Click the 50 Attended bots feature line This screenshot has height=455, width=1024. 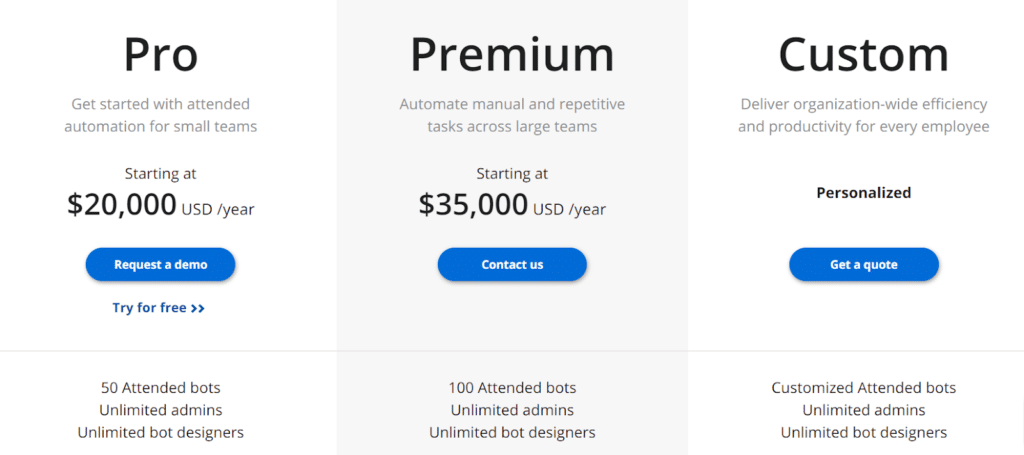[x=160, y=388]
